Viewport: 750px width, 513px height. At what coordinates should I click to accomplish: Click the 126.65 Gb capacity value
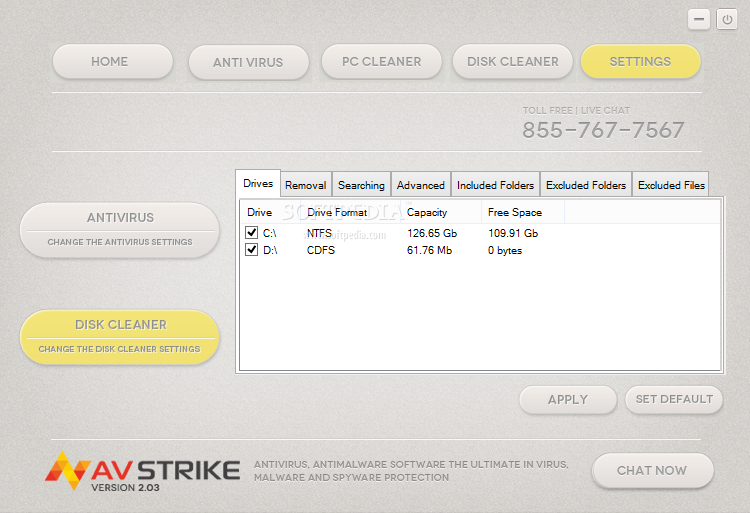click(432, 233)
